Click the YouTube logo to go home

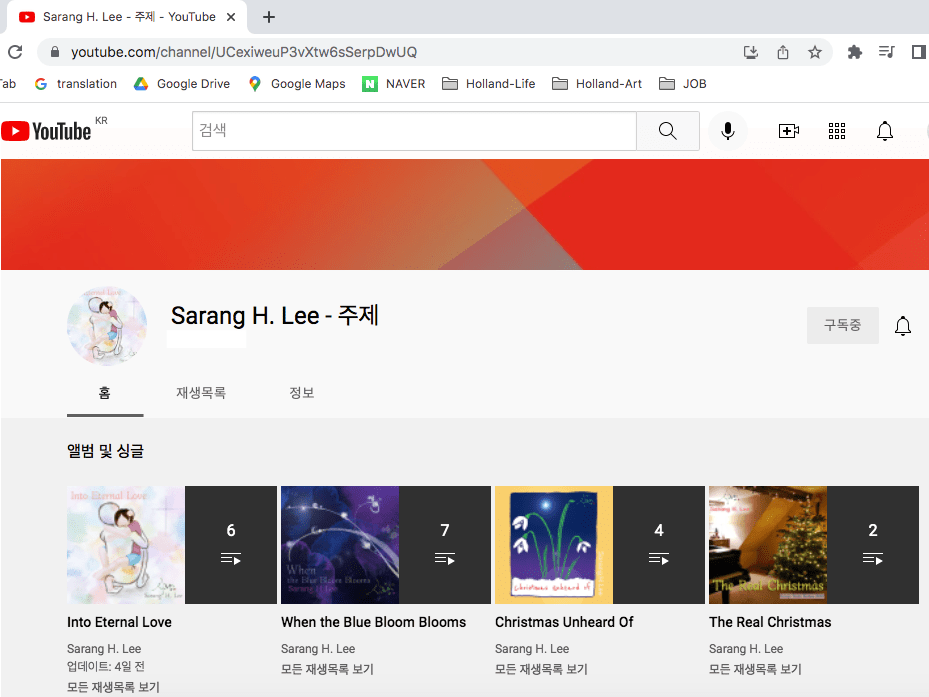coord(46,131)
